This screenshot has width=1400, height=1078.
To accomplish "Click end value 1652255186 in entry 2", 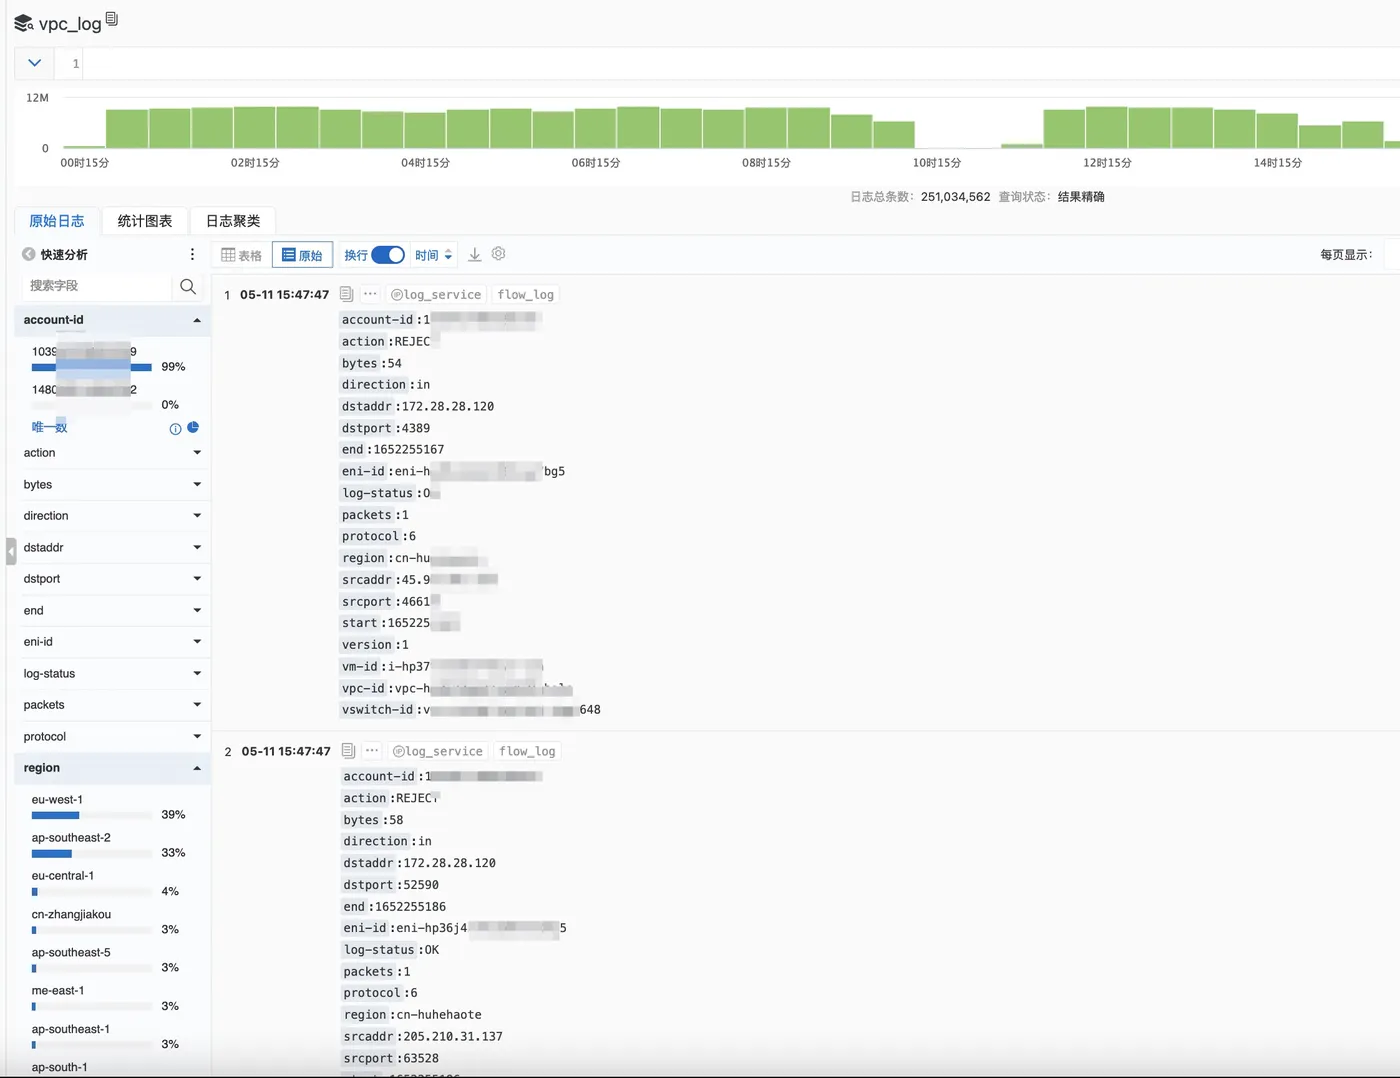I will pyautogui.click(x=411, y=906).
